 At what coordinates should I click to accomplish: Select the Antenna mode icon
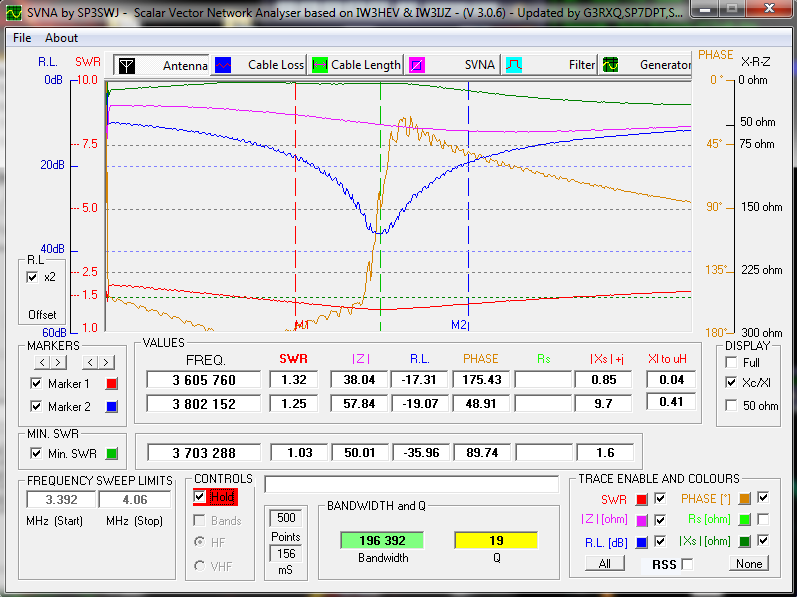tap(126, 66)
